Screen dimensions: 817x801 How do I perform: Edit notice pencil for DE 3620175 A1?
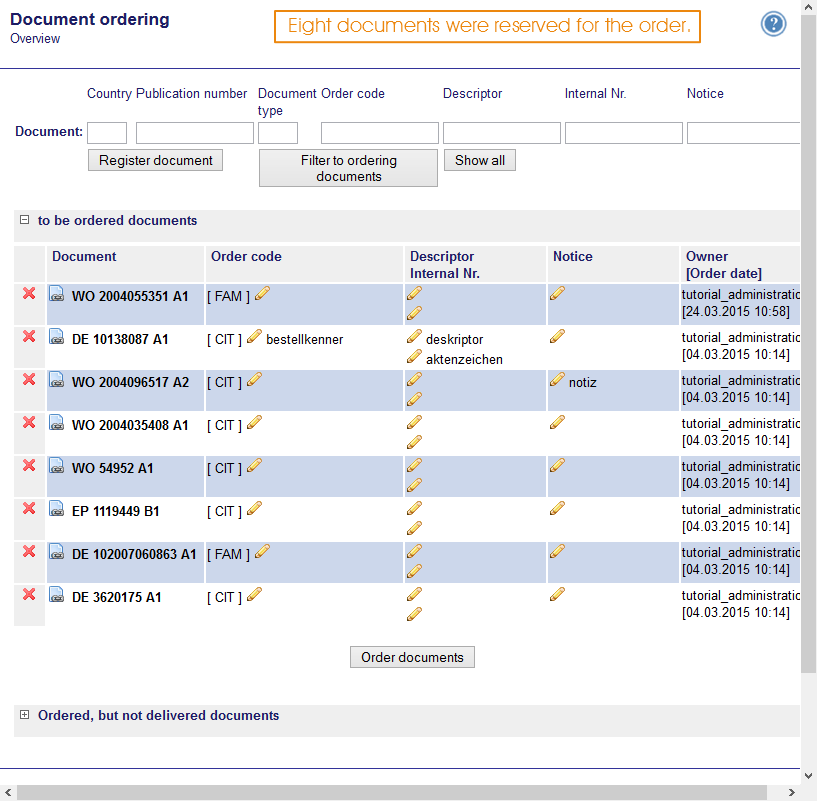point(557,594)
